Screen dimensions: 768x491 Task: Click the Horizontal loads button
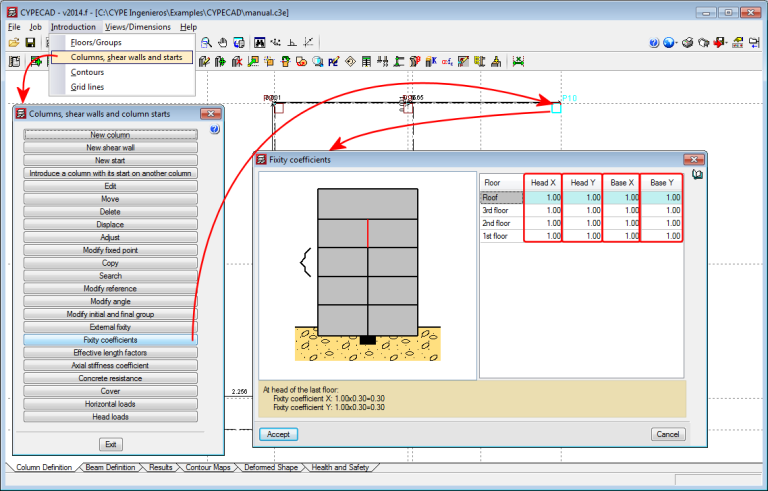(x=110, y=404)
